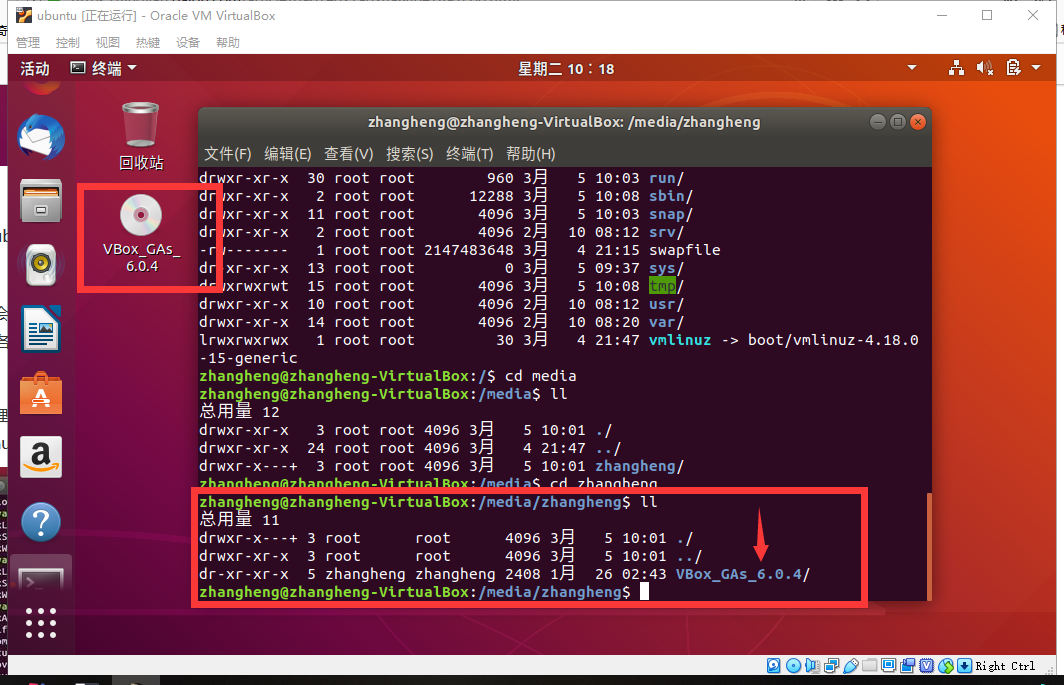The height and width of the screenshot is (685, 1064).
Task: Click the Amazon icon in the dock
Action: (x=41, y=457)
